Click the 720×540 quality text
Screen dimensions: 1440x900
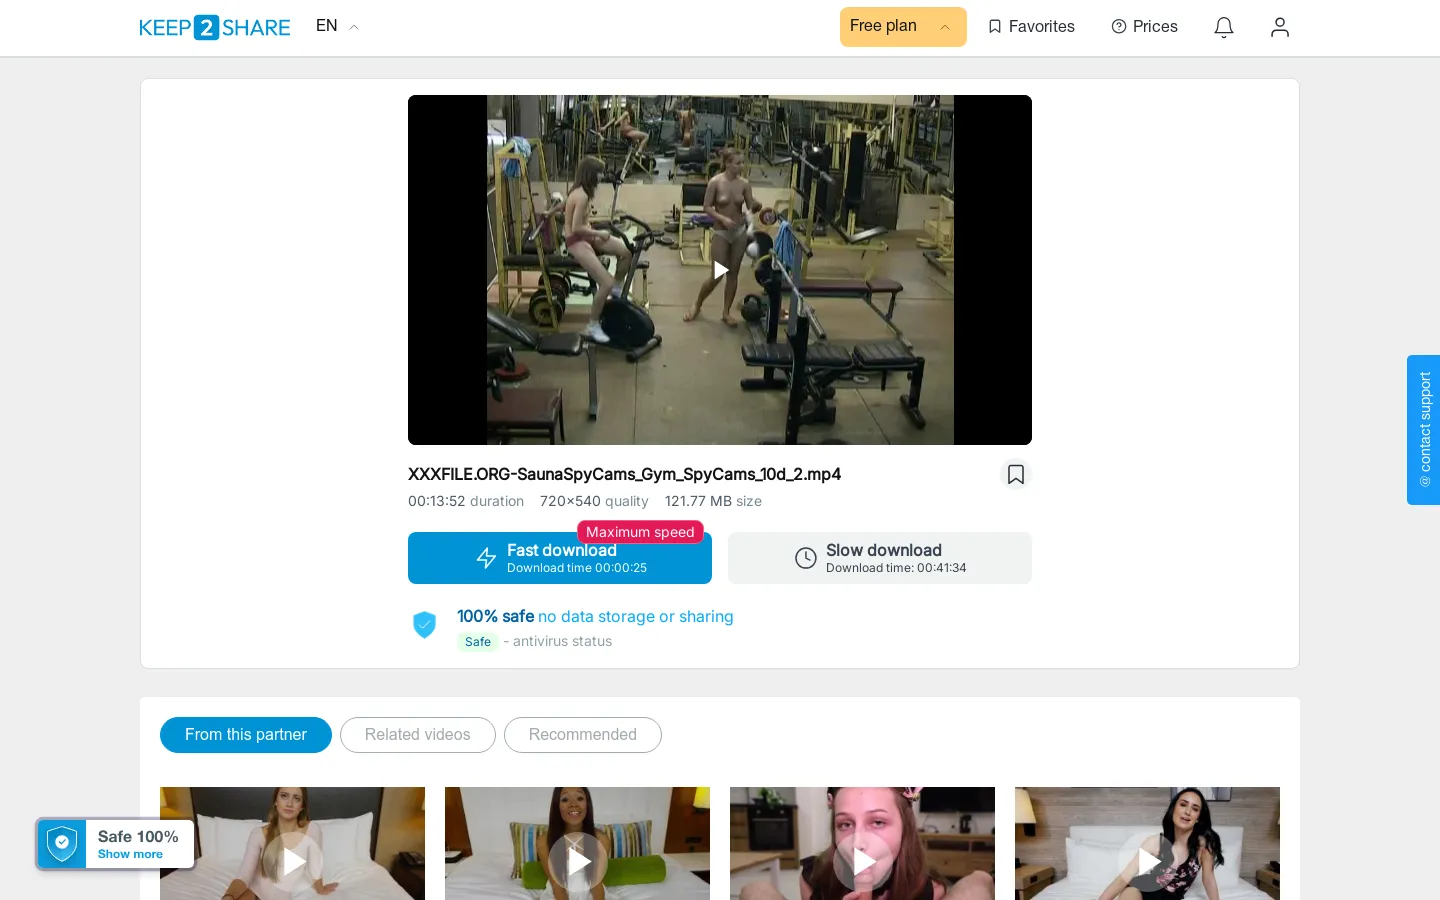tap(594, 501)
